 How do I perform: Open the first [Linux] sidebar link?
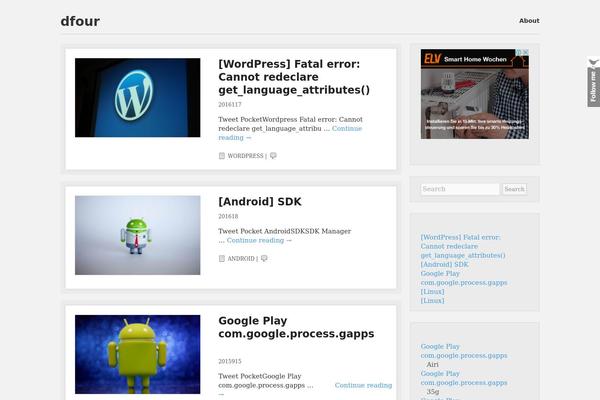click(x=432, y=292)
